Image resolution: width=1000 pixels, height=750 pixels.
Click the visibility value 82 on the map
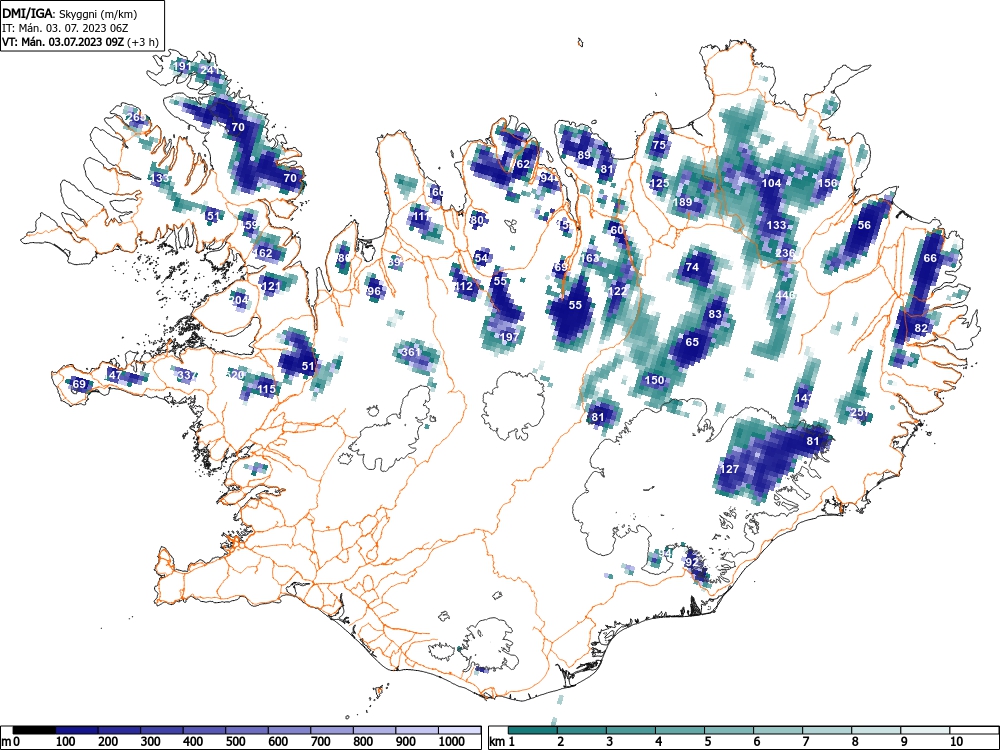tap(921, 328)
